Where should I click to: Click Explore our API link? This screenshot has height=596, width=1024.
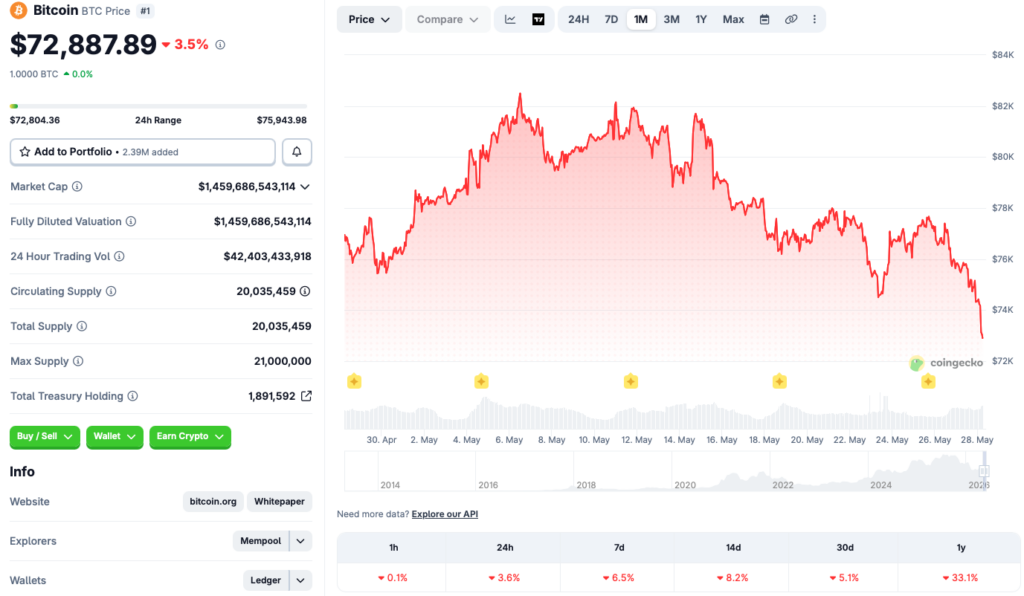[445, 514]
